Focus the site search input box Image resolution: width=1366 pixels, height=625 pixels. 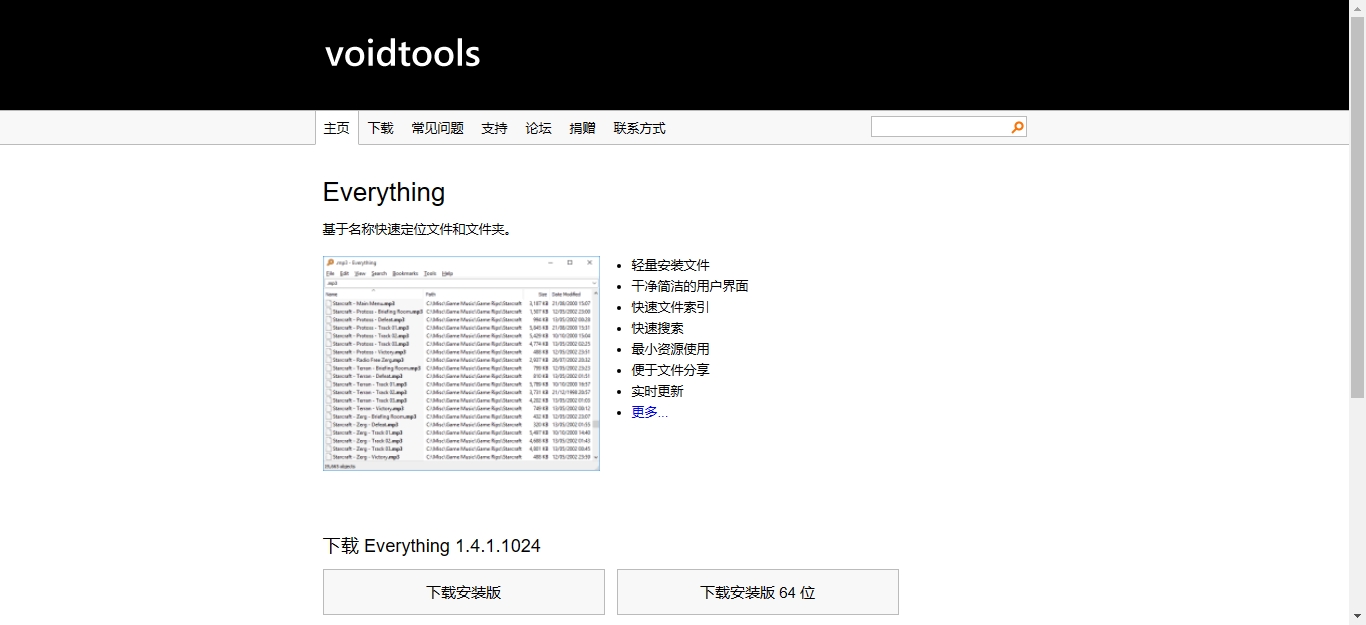point(940,127)
